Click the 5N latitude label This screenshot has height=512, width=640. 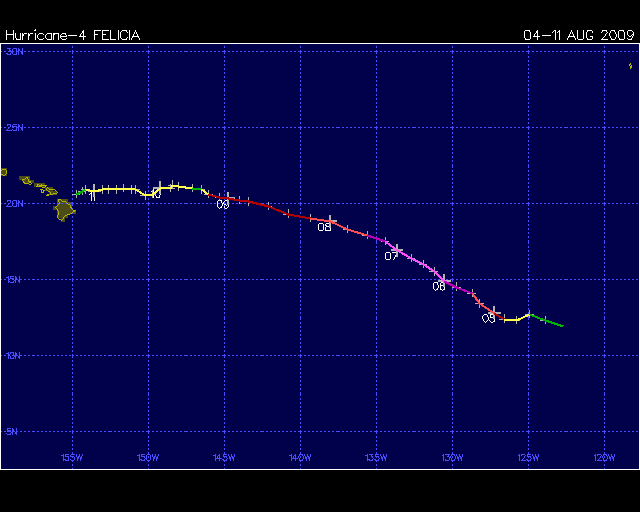coord(14,431)
